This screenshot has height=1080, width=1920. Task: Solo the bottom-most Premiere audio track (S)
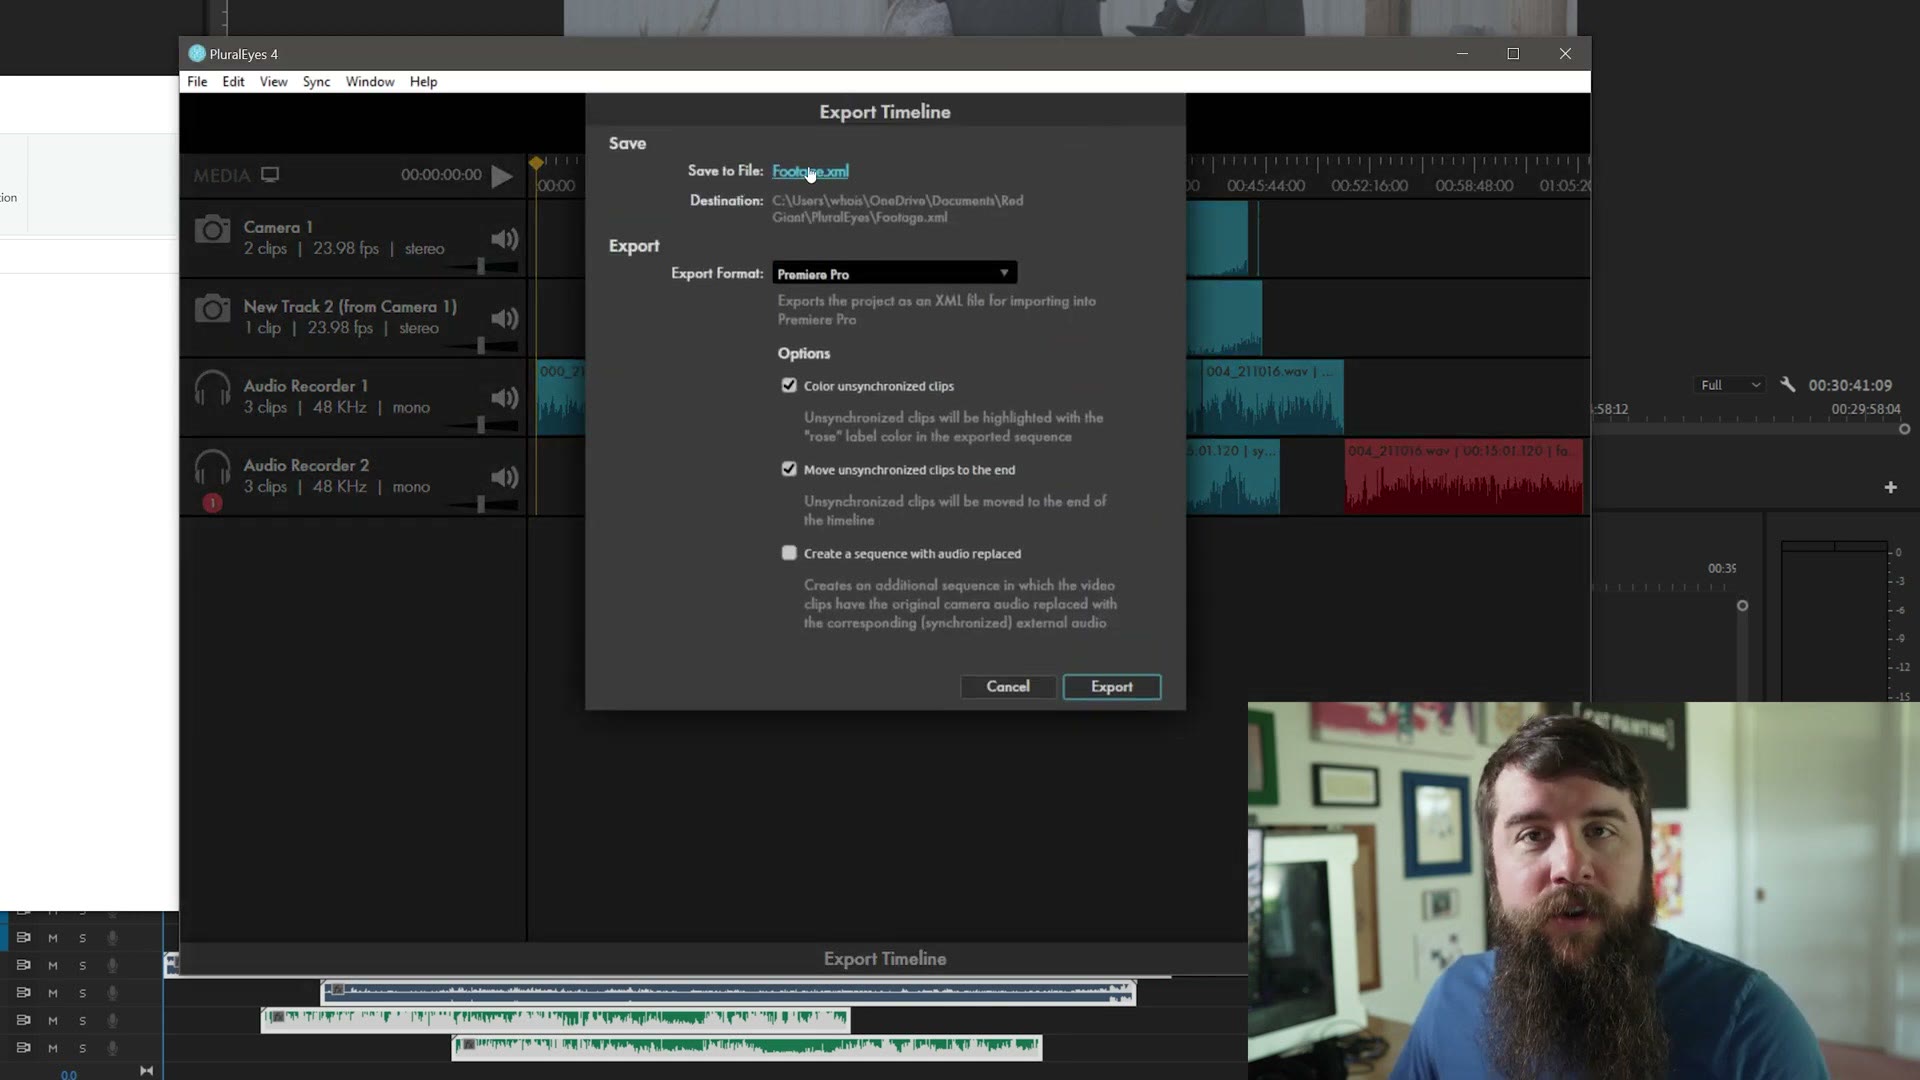83,1048
